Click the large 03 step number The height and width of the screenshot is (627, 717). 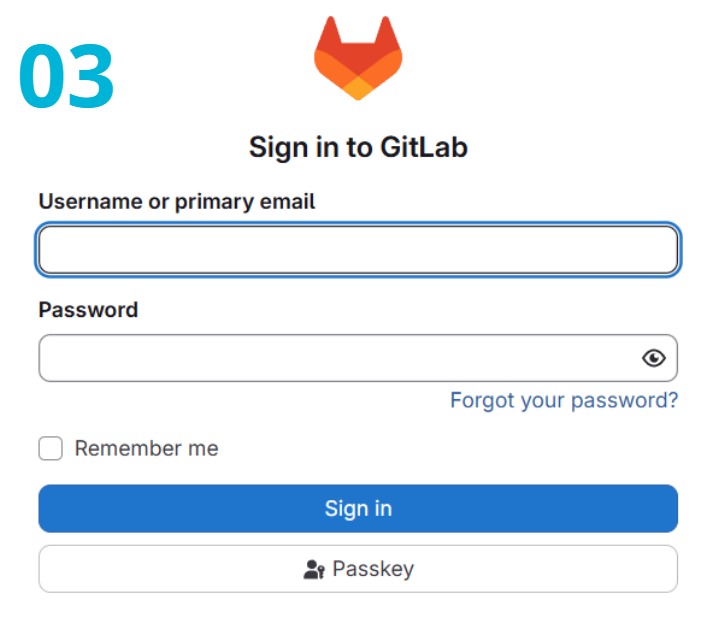67,78
